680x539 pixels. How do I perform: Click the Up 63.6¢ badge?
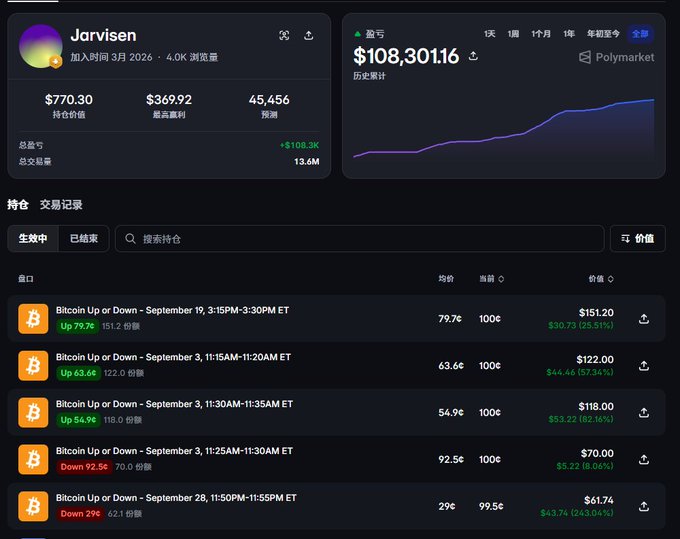(78, 373)
